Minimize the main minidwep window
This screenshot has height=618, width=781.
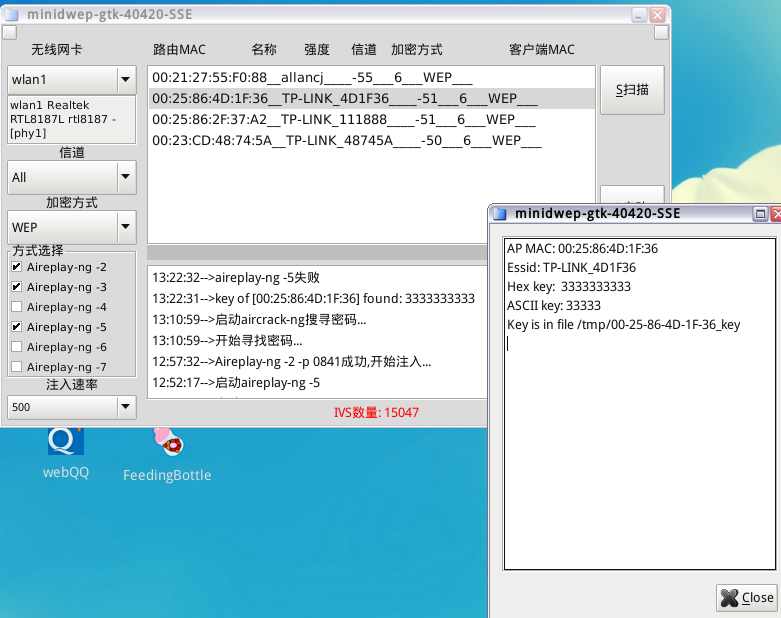639,15
